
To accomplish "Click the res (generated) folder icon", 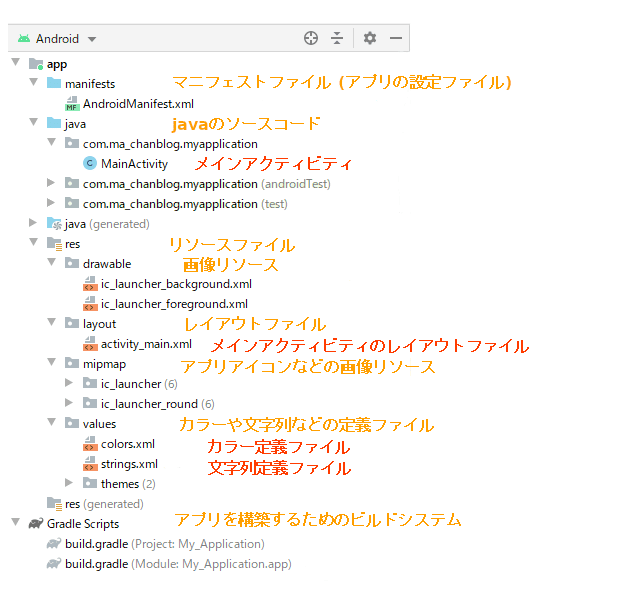I will point(54,503).
